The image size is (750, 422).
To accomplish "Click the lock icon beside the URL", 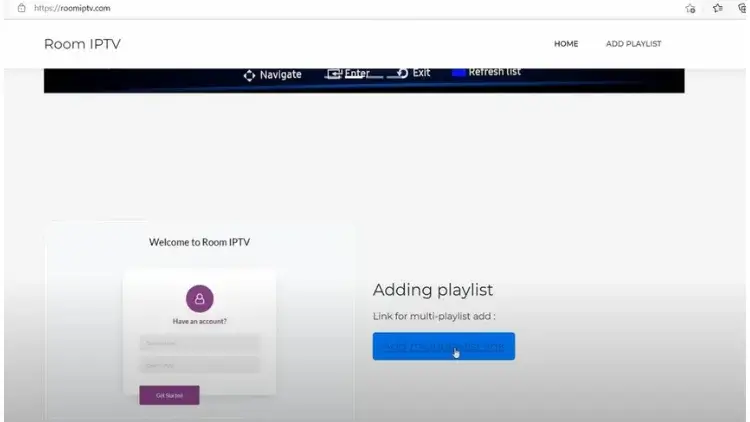I will (x=22, y=8).
